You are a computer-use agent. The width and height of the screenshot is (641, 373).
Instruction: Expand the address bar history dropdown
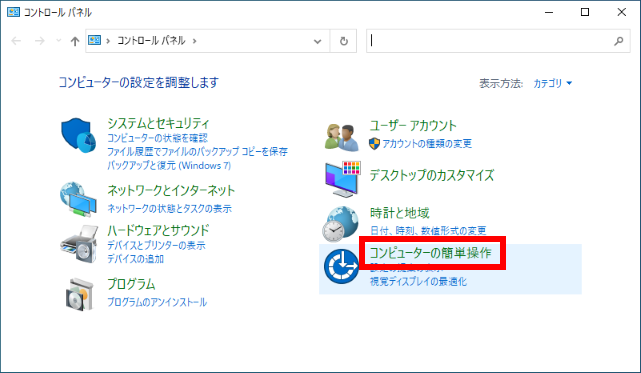point(317,41)
